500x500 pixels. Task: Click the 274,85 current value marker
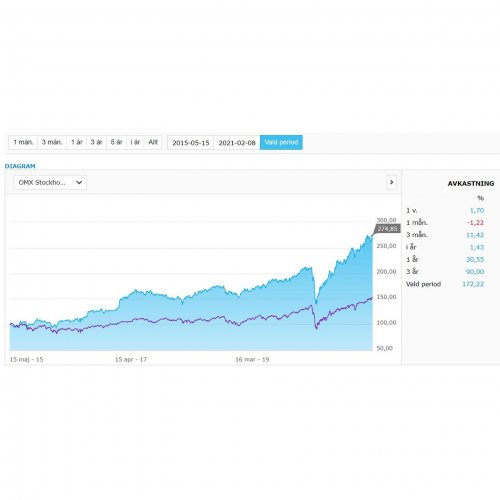point(387,229)
